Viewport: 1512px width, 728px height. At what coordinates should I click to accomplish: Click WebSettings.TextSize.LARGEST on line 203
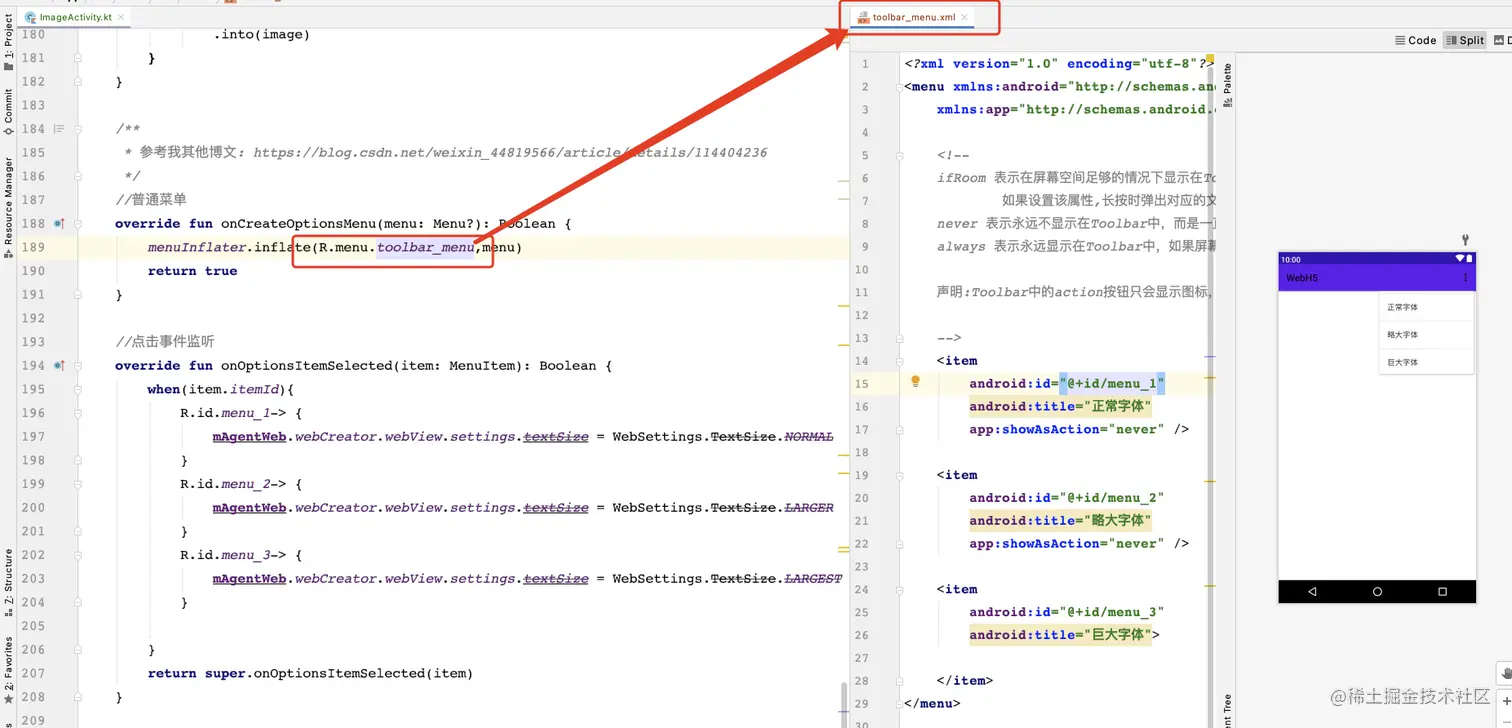click(727, 579)
